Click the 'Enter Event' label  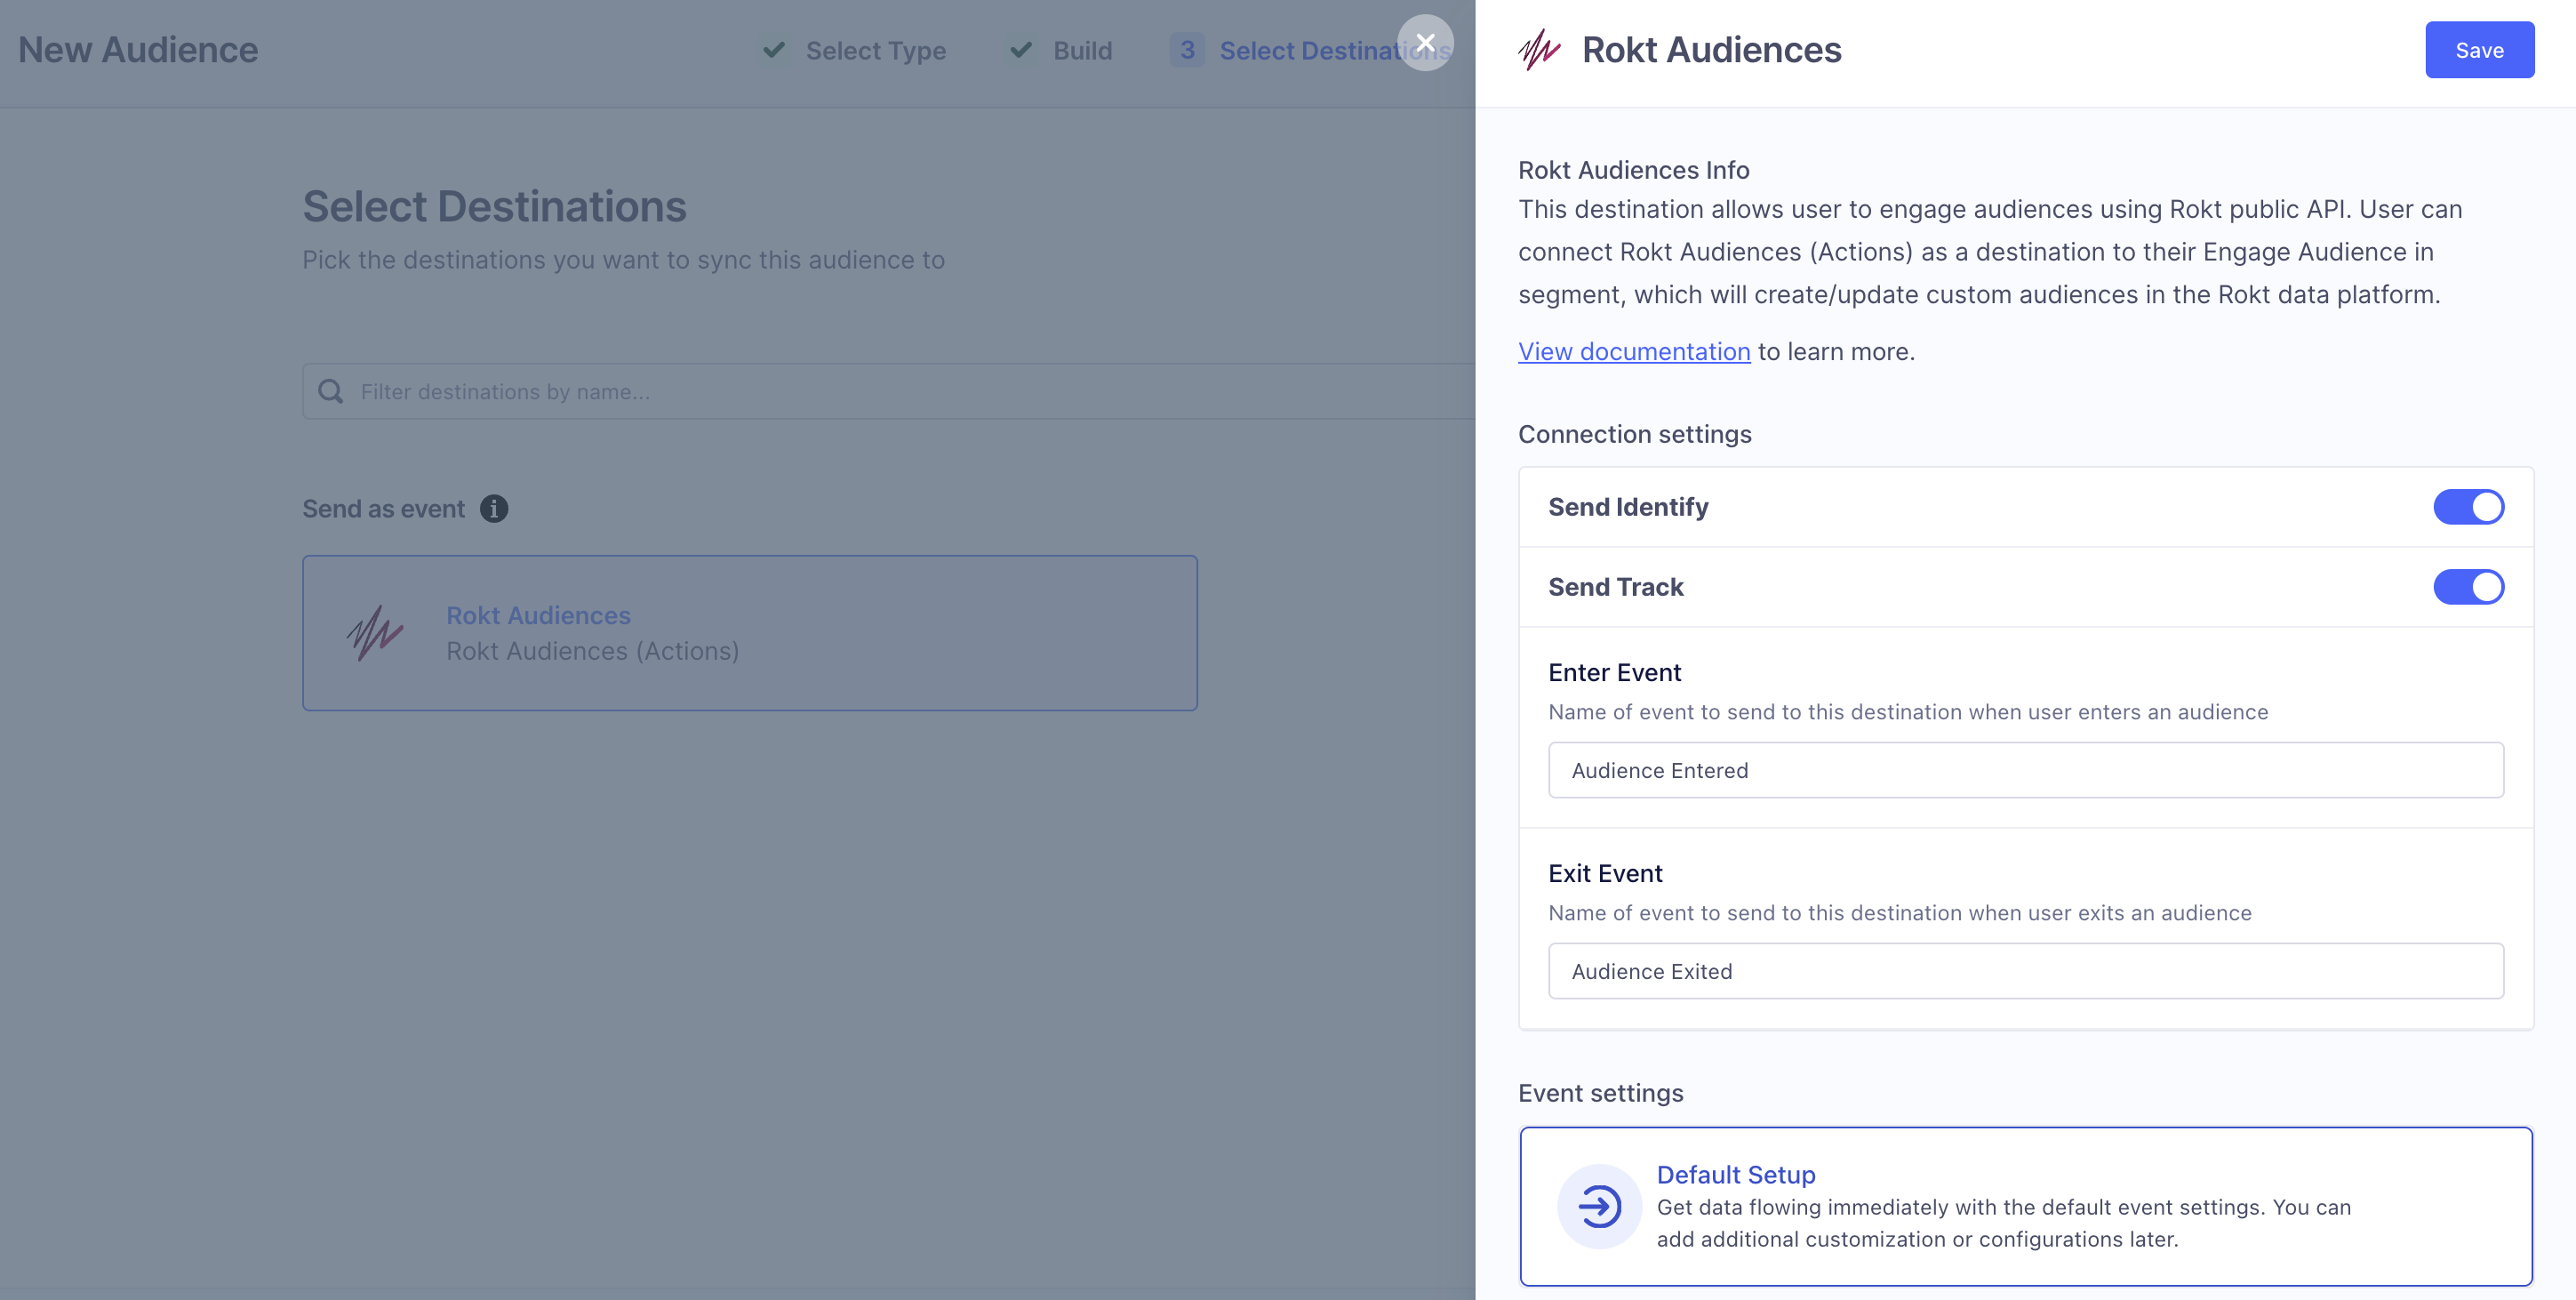pyautogui.click(x=1614, y=672)
